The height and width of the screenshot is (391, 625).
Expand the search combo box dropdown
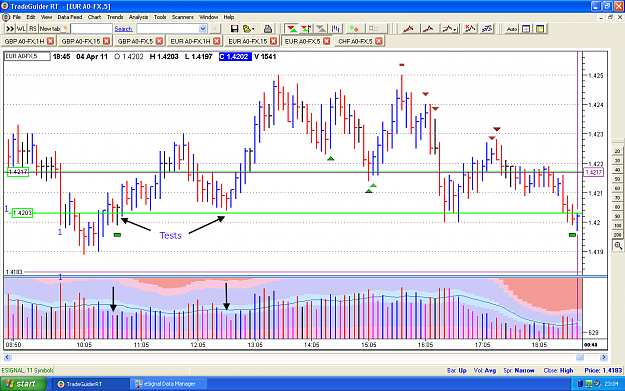click(x=202, y=29)
